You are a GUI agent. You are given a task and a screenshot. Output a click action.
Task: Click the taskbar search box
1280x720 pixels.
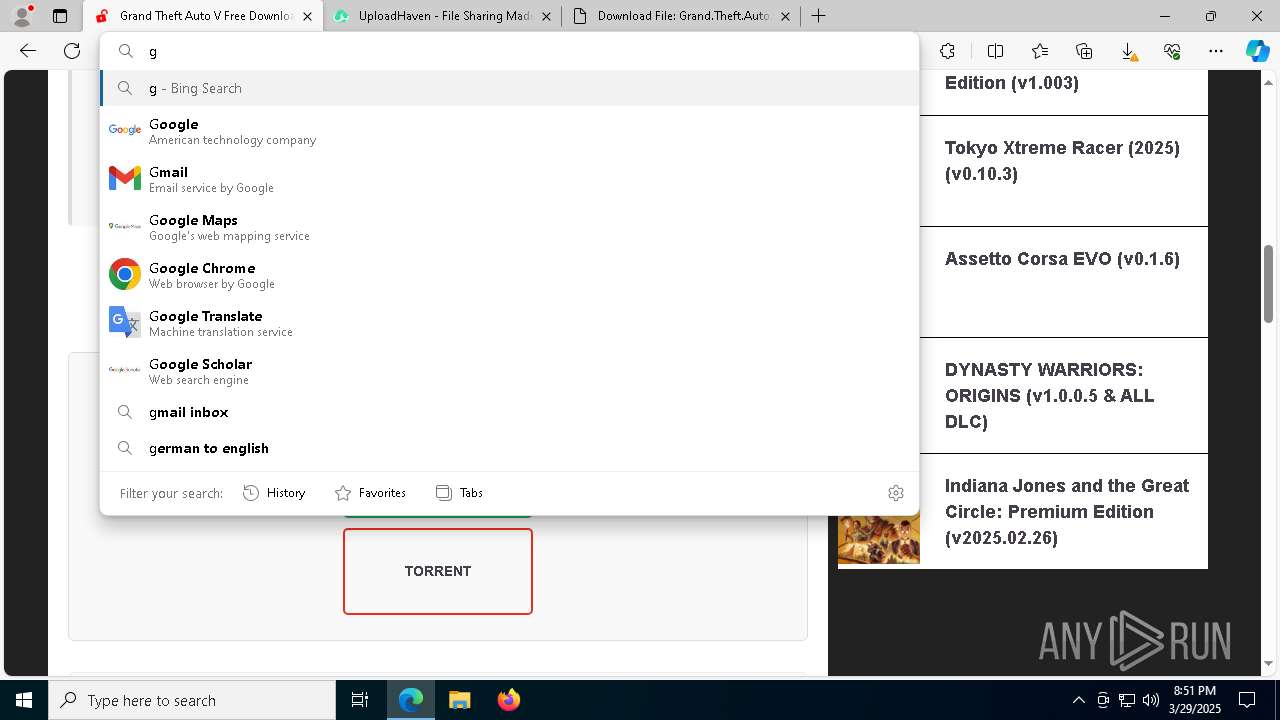point(192,700)
